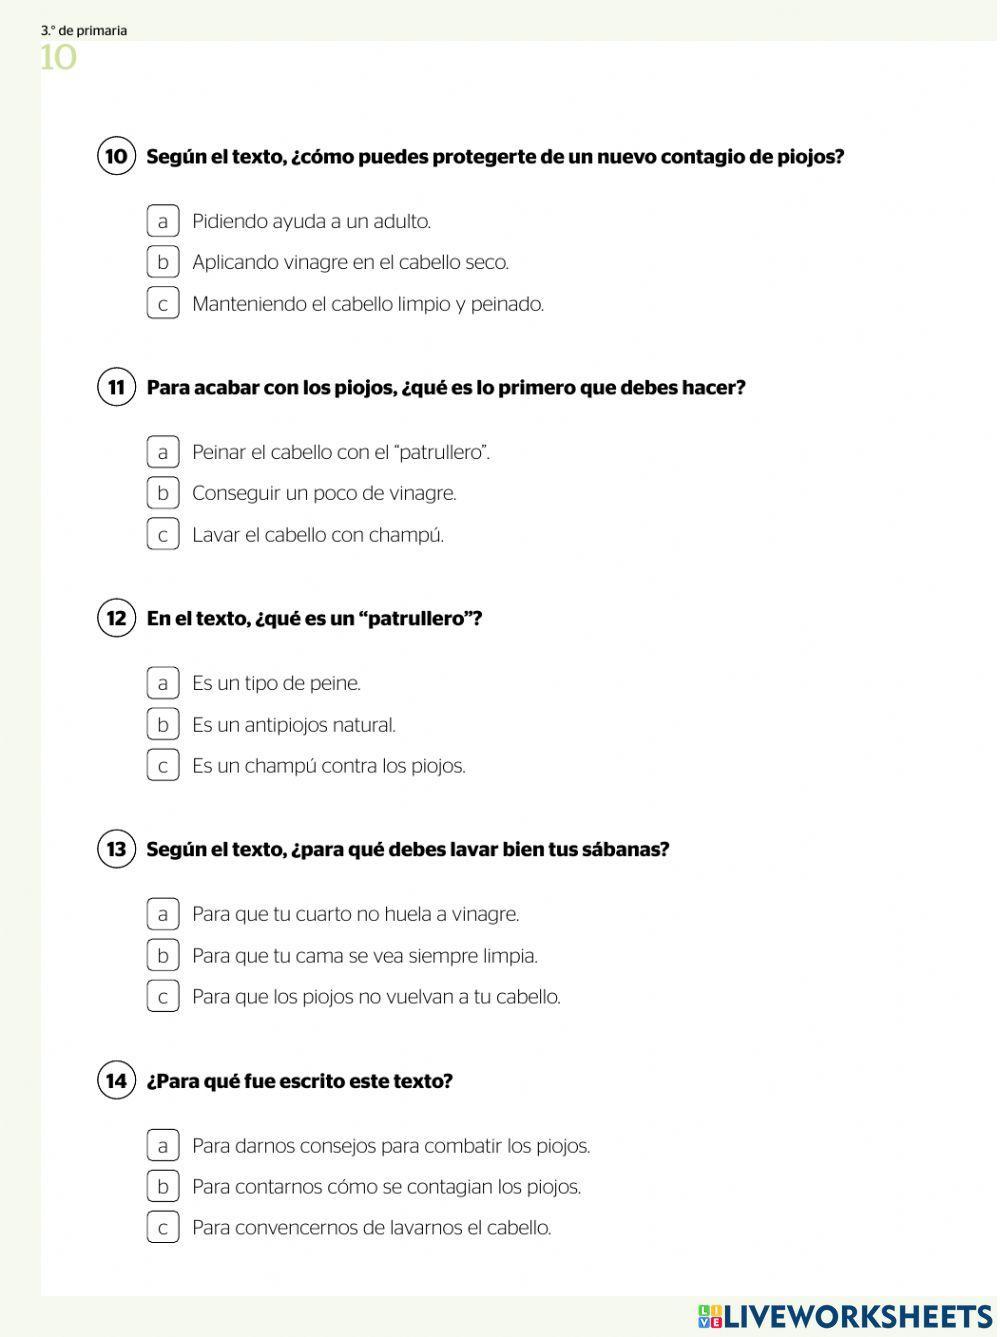
Task: Click the circled question number 10
Action: (x=116, y=156)
